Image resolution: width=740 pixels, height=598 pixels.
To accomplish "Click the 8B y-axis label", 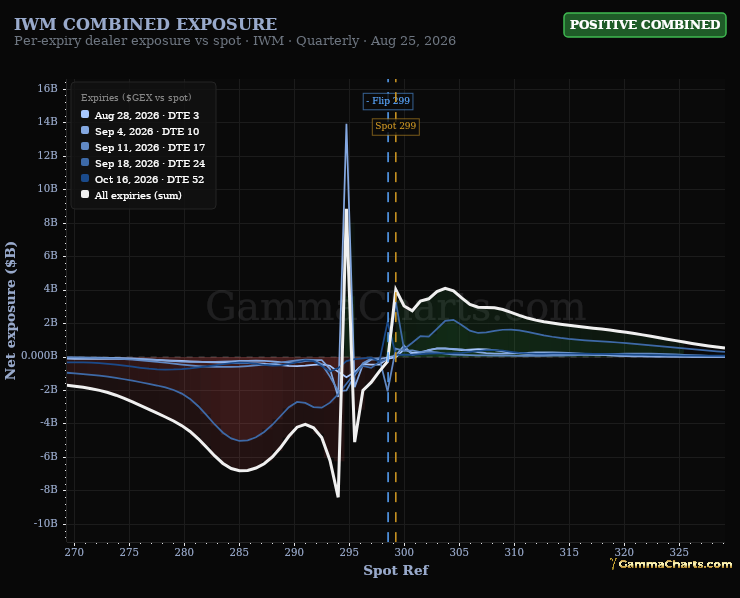I will (50, 222).
